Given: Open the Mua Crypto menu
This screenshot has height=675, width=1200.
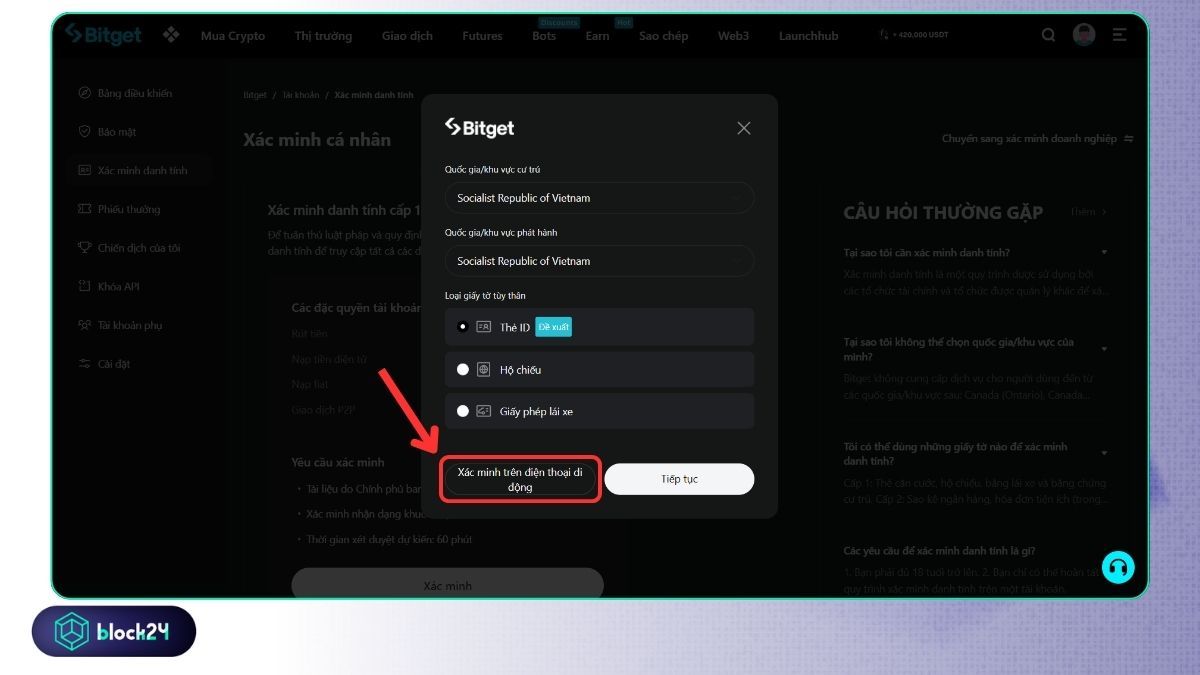Looking at the screenshot, I should tap(233, 36).
